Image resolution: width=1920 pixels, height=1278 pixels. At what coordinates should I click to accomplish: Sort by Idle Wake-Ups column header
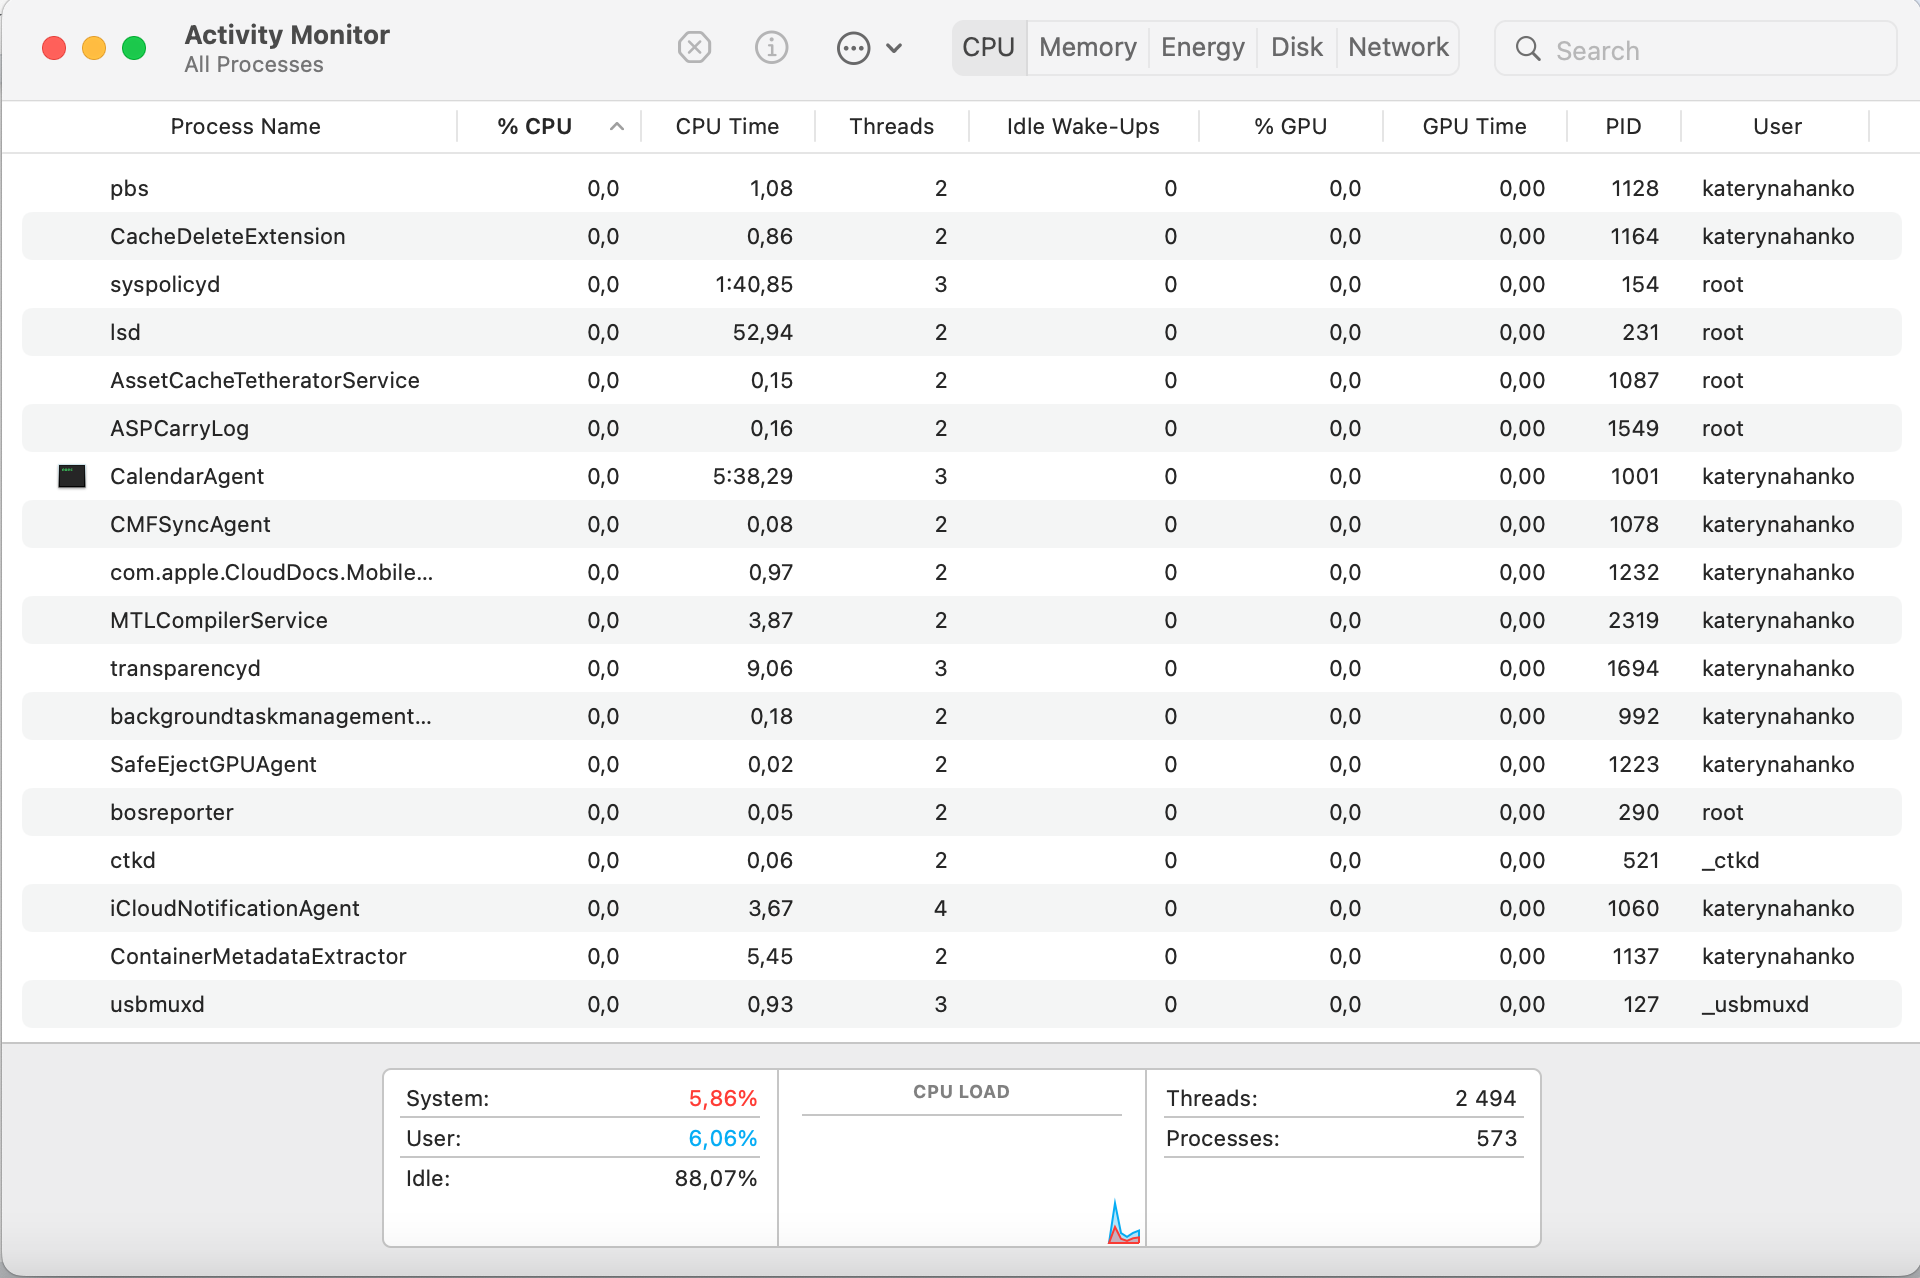click(x=1083, y=126)
